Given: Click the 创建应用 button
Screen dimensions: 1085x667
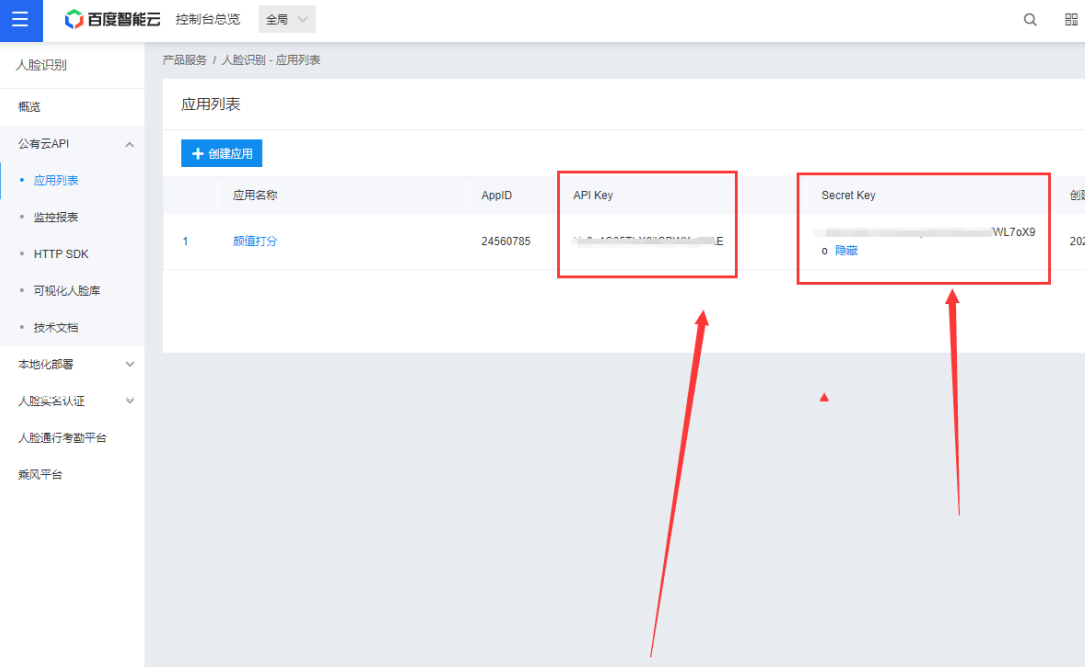Looking at the screenshot, I should pos(221,153).
